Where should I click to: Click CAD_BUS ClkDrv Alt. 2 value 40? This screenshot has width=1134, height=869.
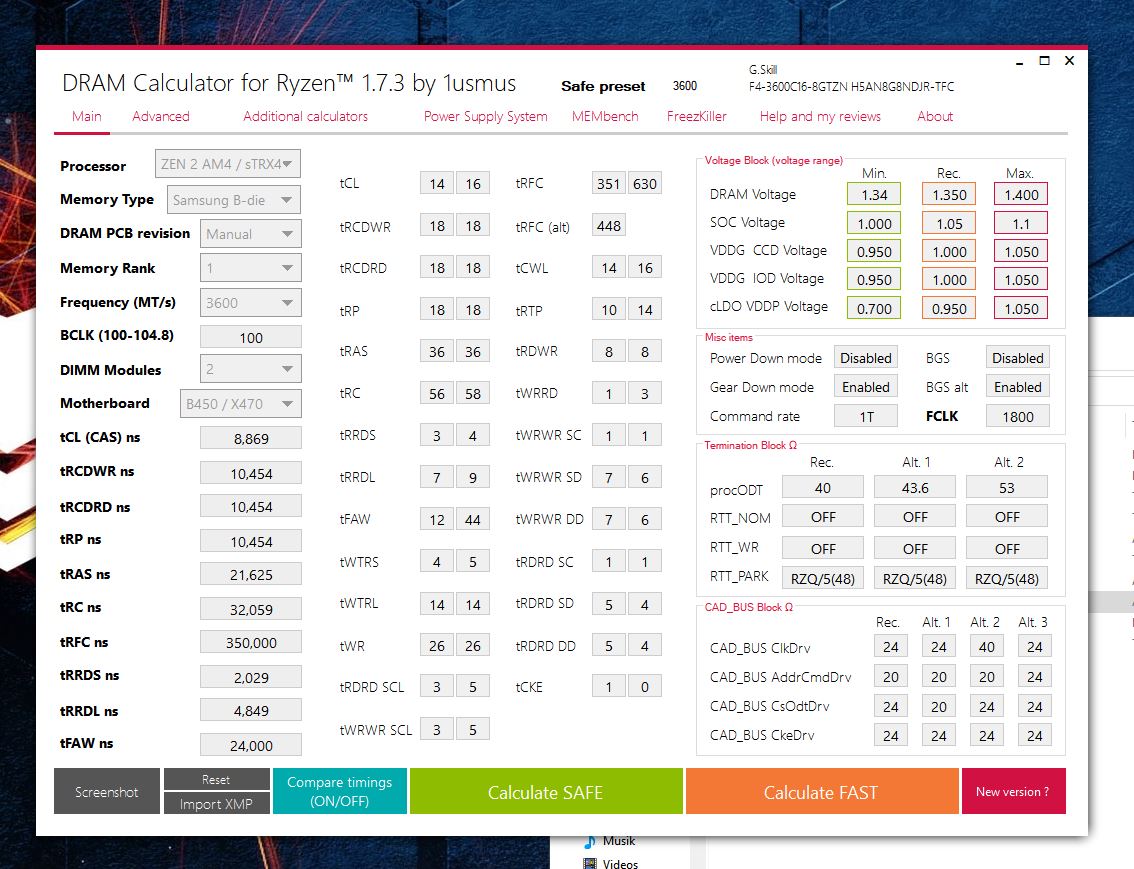tap(986, 647)
